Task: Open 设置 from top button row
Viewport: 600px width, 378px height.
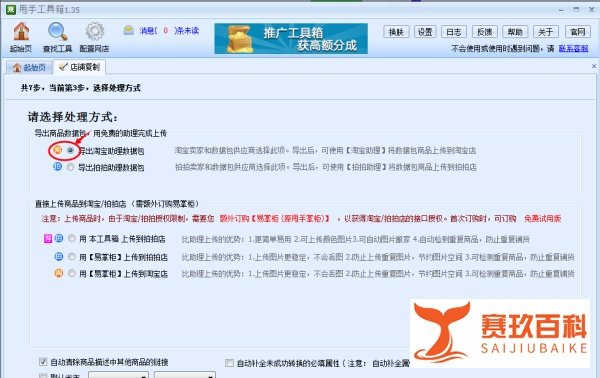Action: [425, 32]
